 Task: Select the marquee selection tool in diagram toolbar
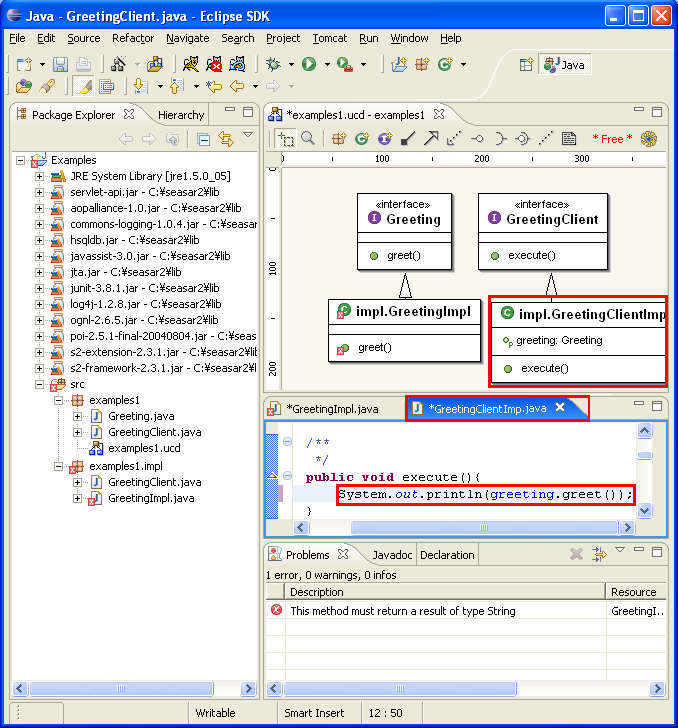[x=287, y=139]
